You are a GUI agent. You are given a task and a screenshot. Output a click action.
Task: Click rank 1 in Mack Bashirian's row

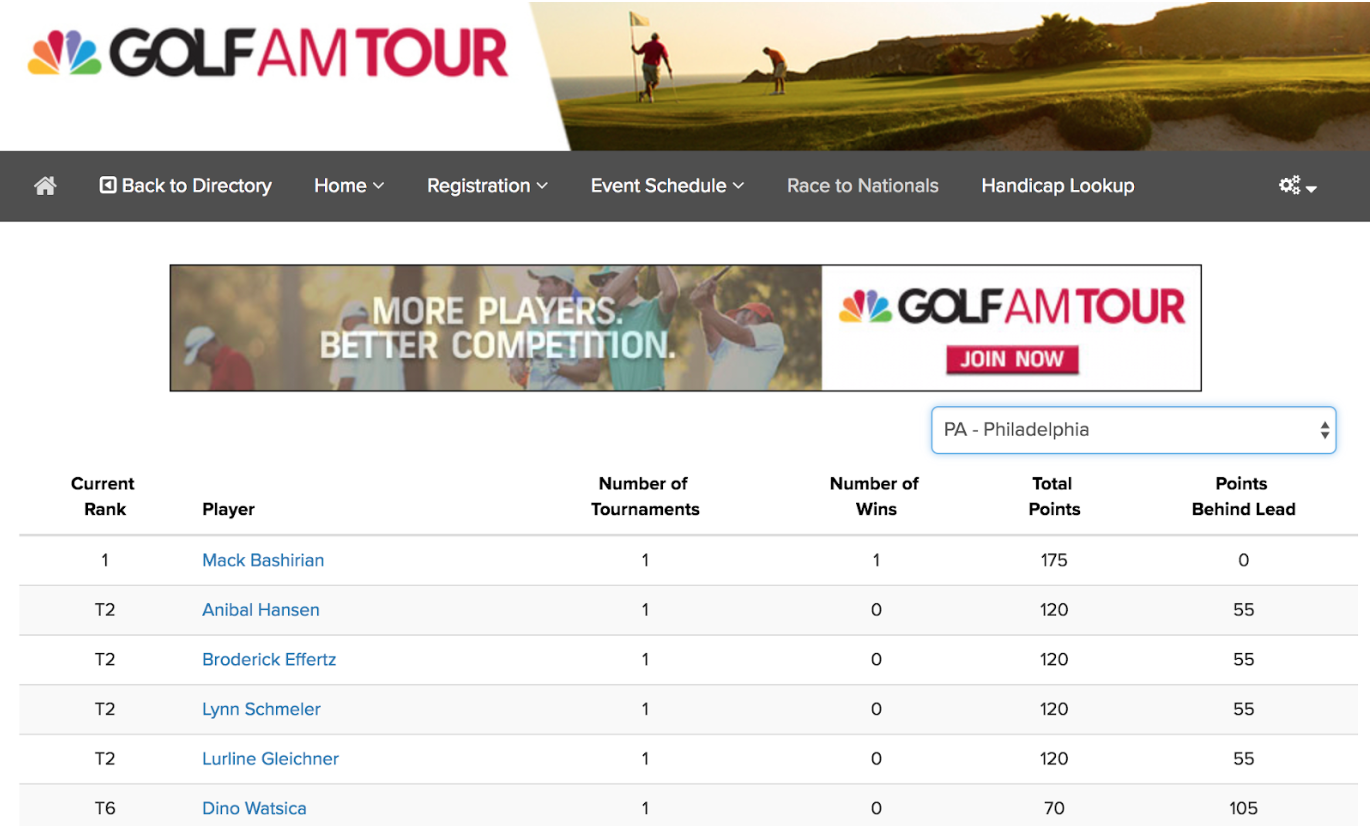point(104,560)
